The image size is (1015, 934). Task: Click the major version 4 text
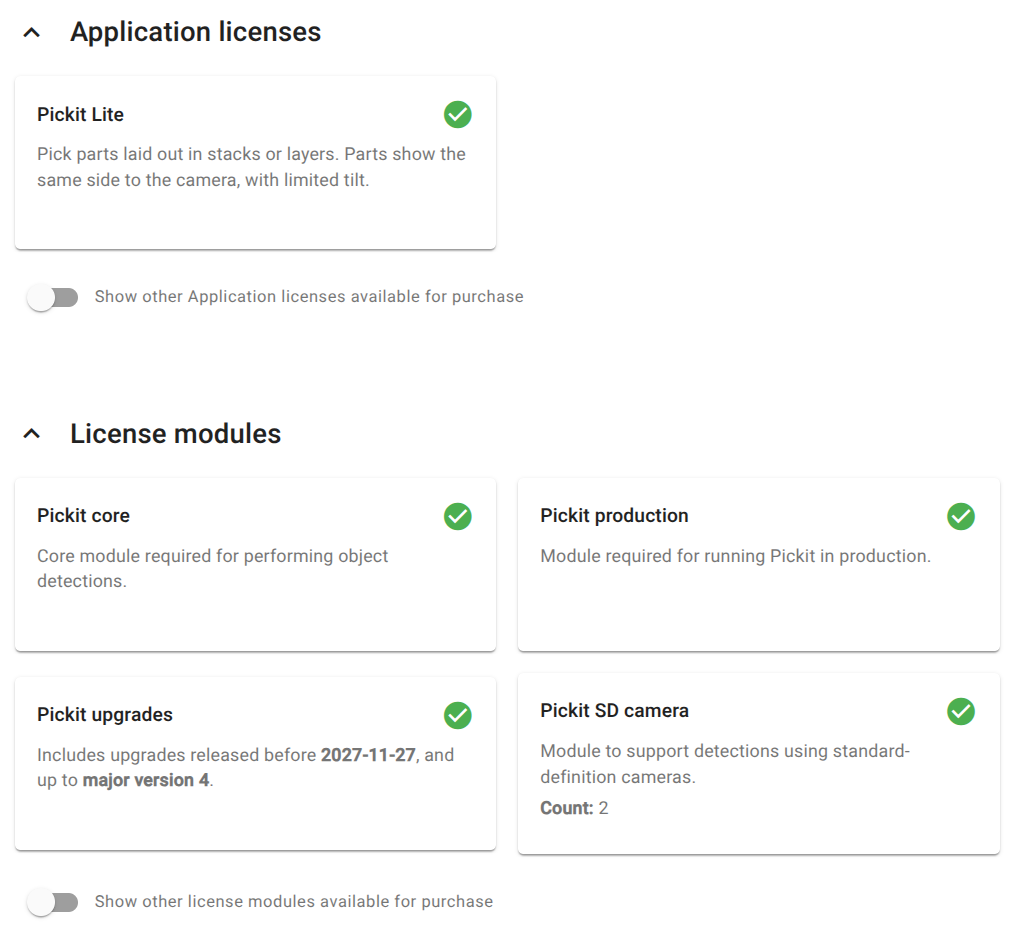click(x=146, y=780)
